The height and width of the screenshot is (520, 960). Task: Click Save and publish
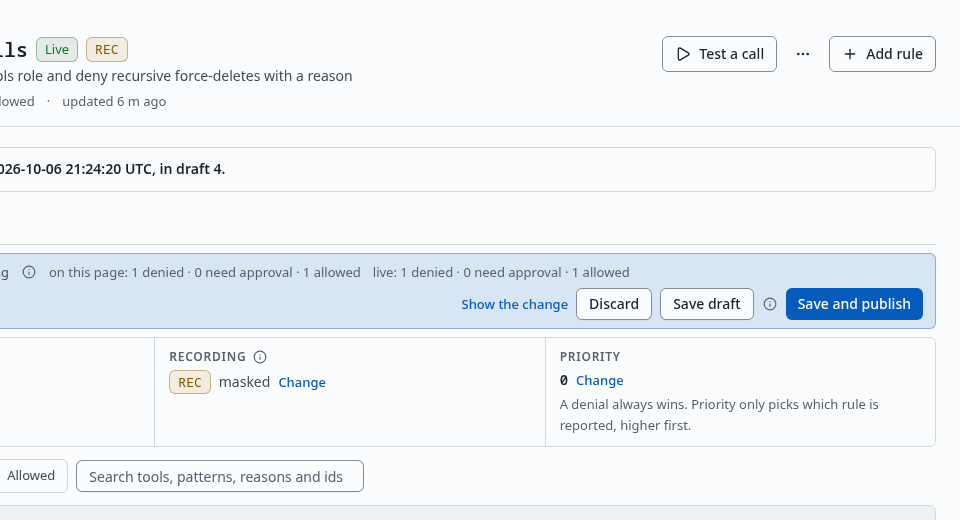(854, 304)
